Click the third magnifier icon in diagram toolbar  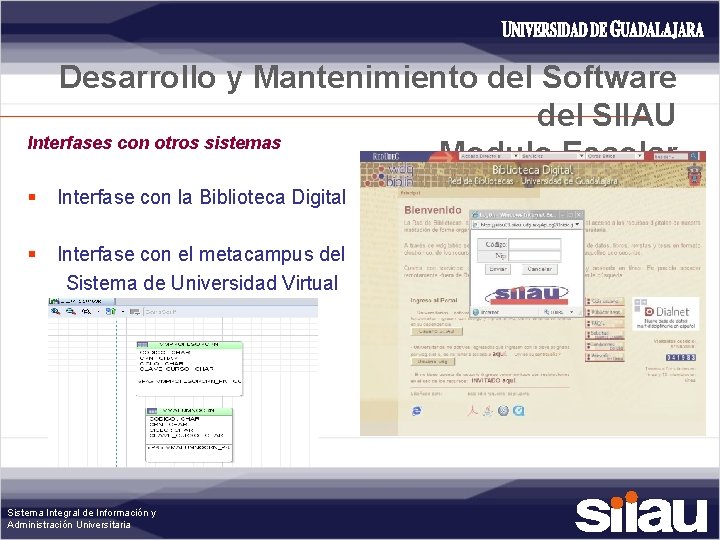click(86, 311)
